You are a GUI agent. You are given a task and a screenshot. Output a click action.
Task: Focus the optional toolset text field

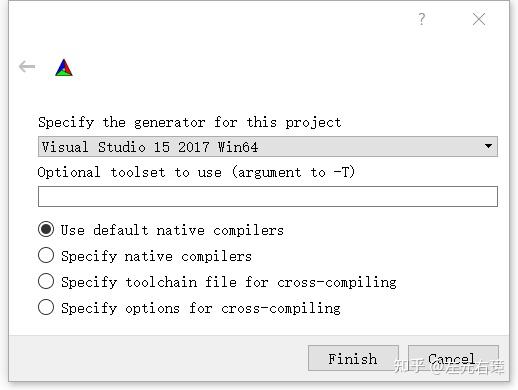[268, 197]
